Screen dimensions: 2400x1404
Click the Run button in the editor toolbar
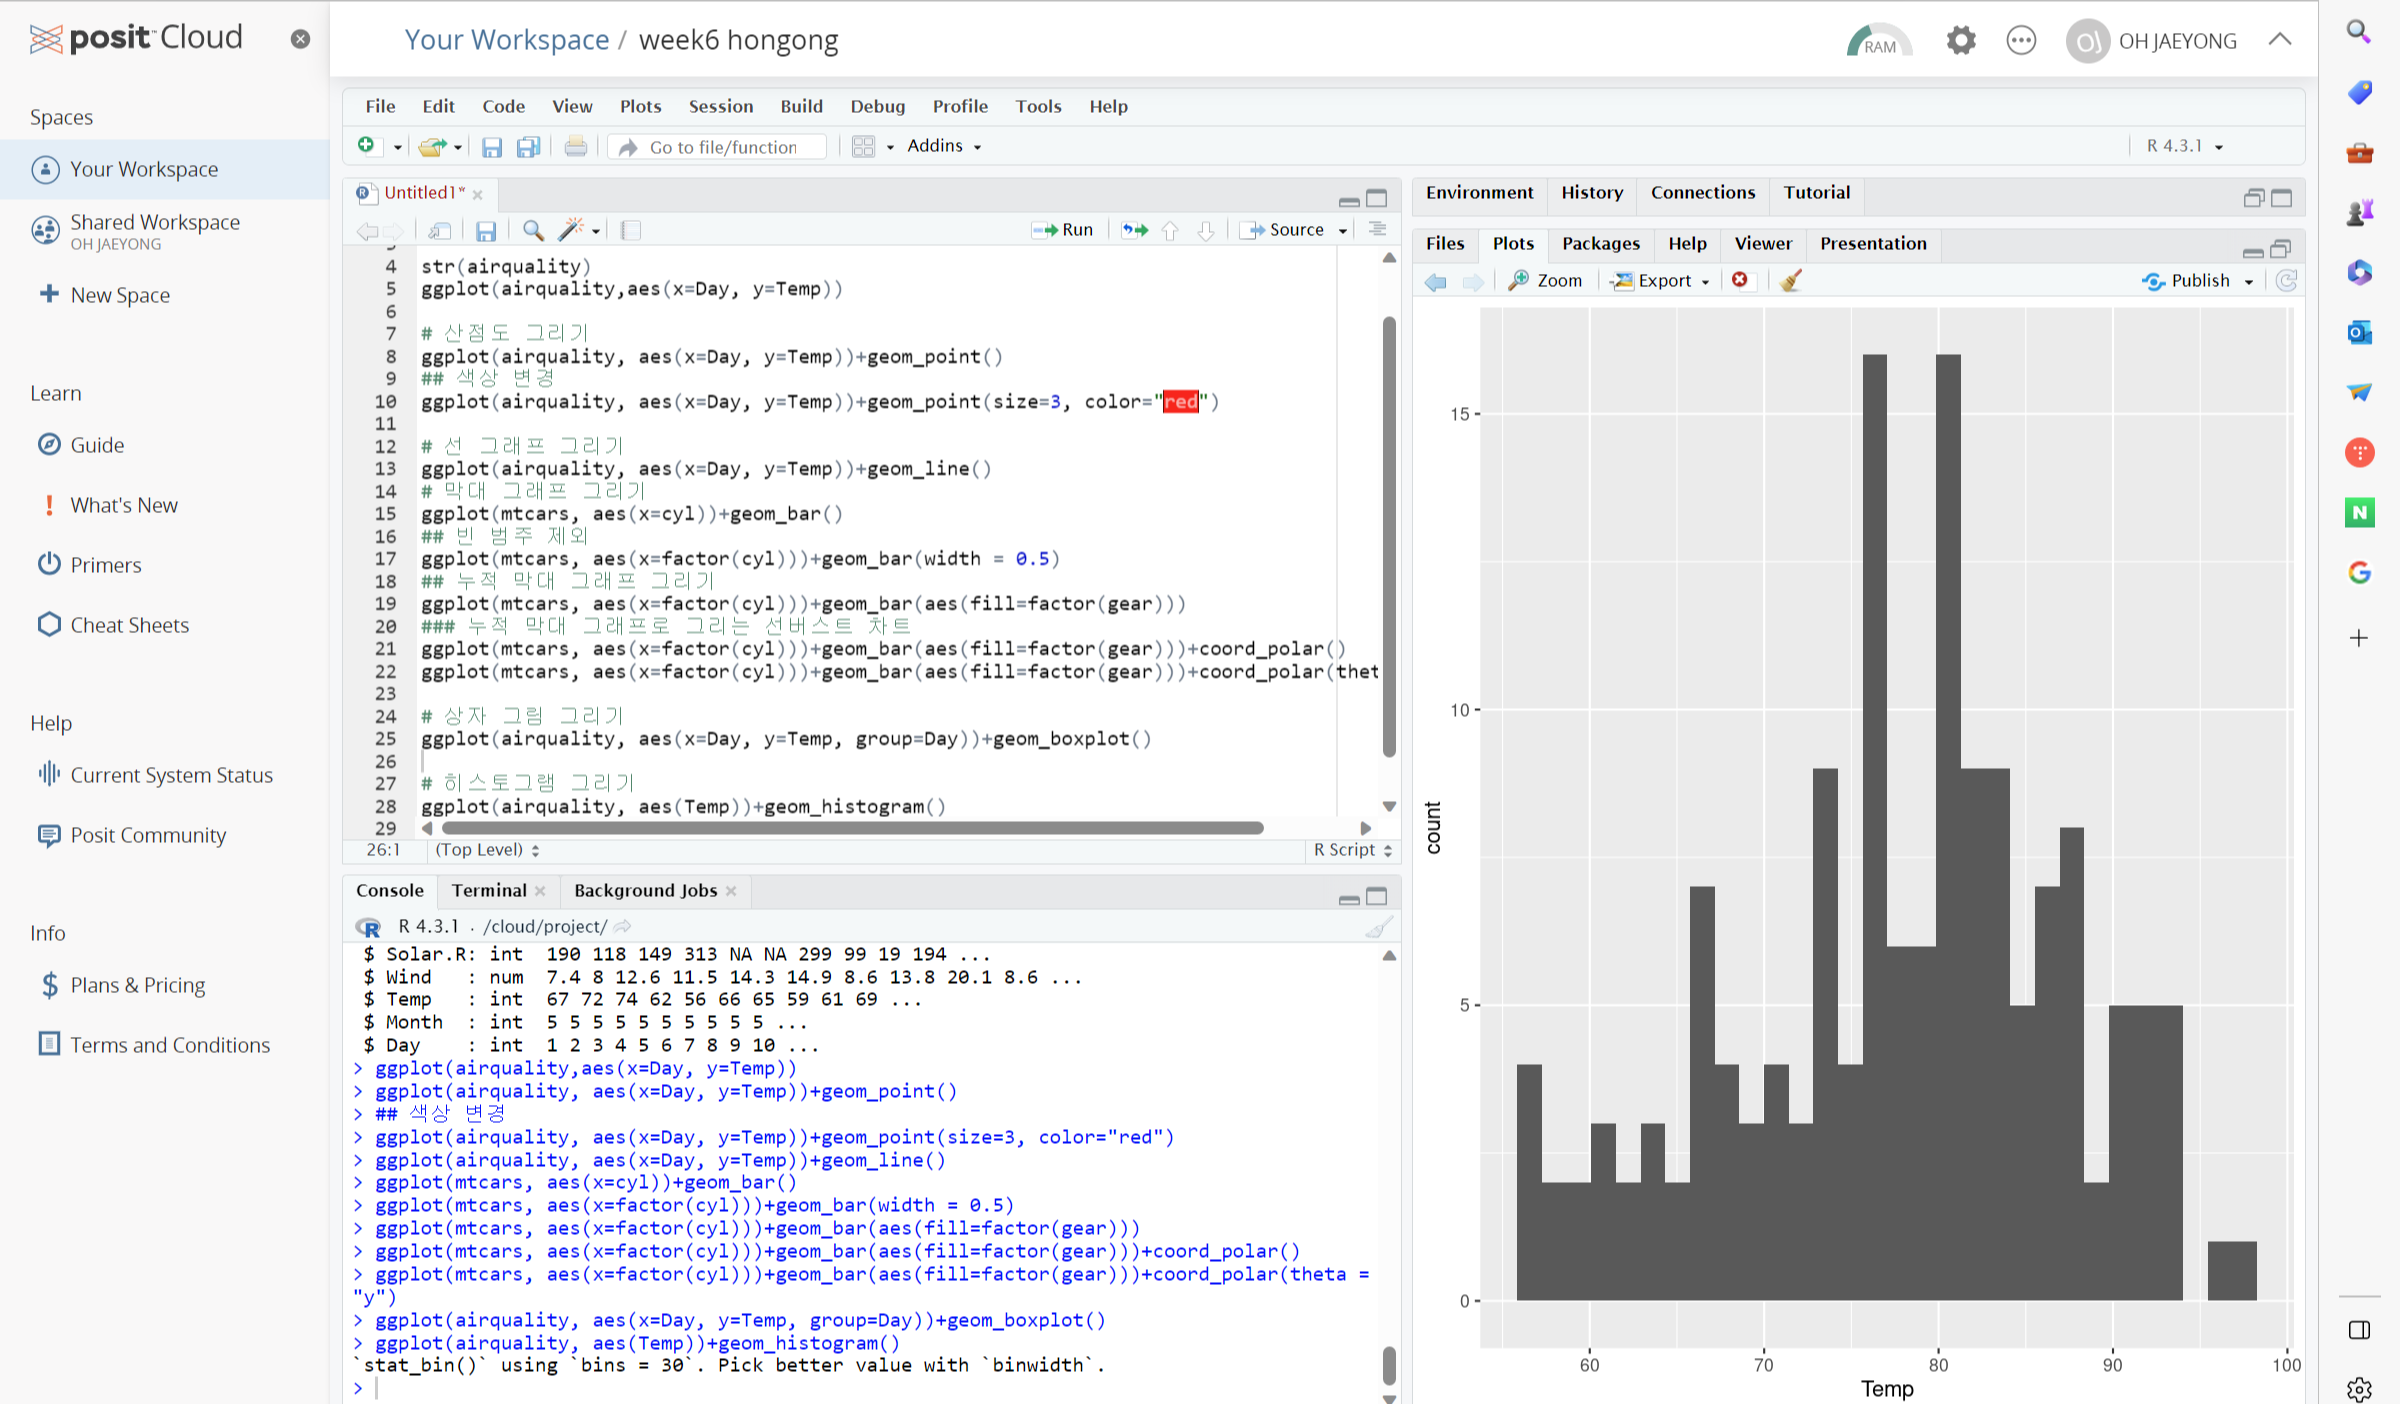(x=1063, y=230)
